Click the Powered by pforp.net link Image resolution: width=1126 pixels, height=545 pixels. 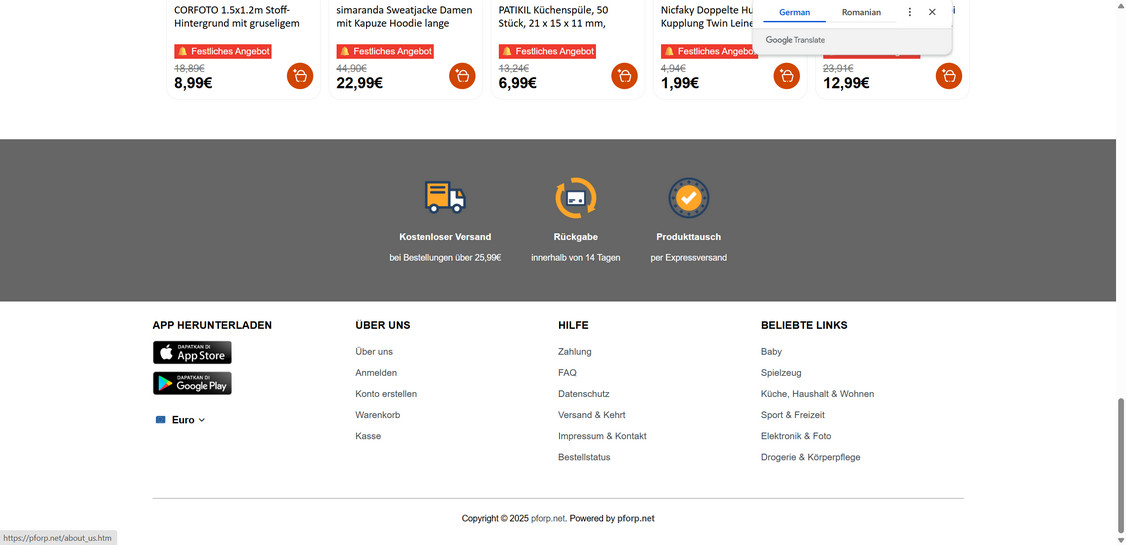pyautogui.click(x=636, y=518)
